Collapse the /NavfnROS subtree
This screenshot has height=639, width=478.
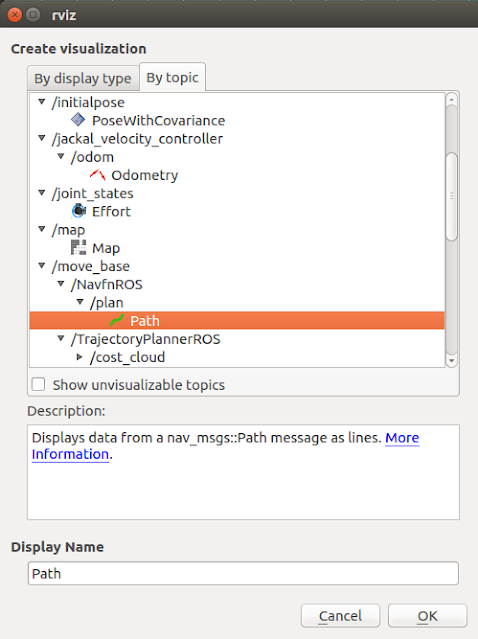(x=61, y=284)
